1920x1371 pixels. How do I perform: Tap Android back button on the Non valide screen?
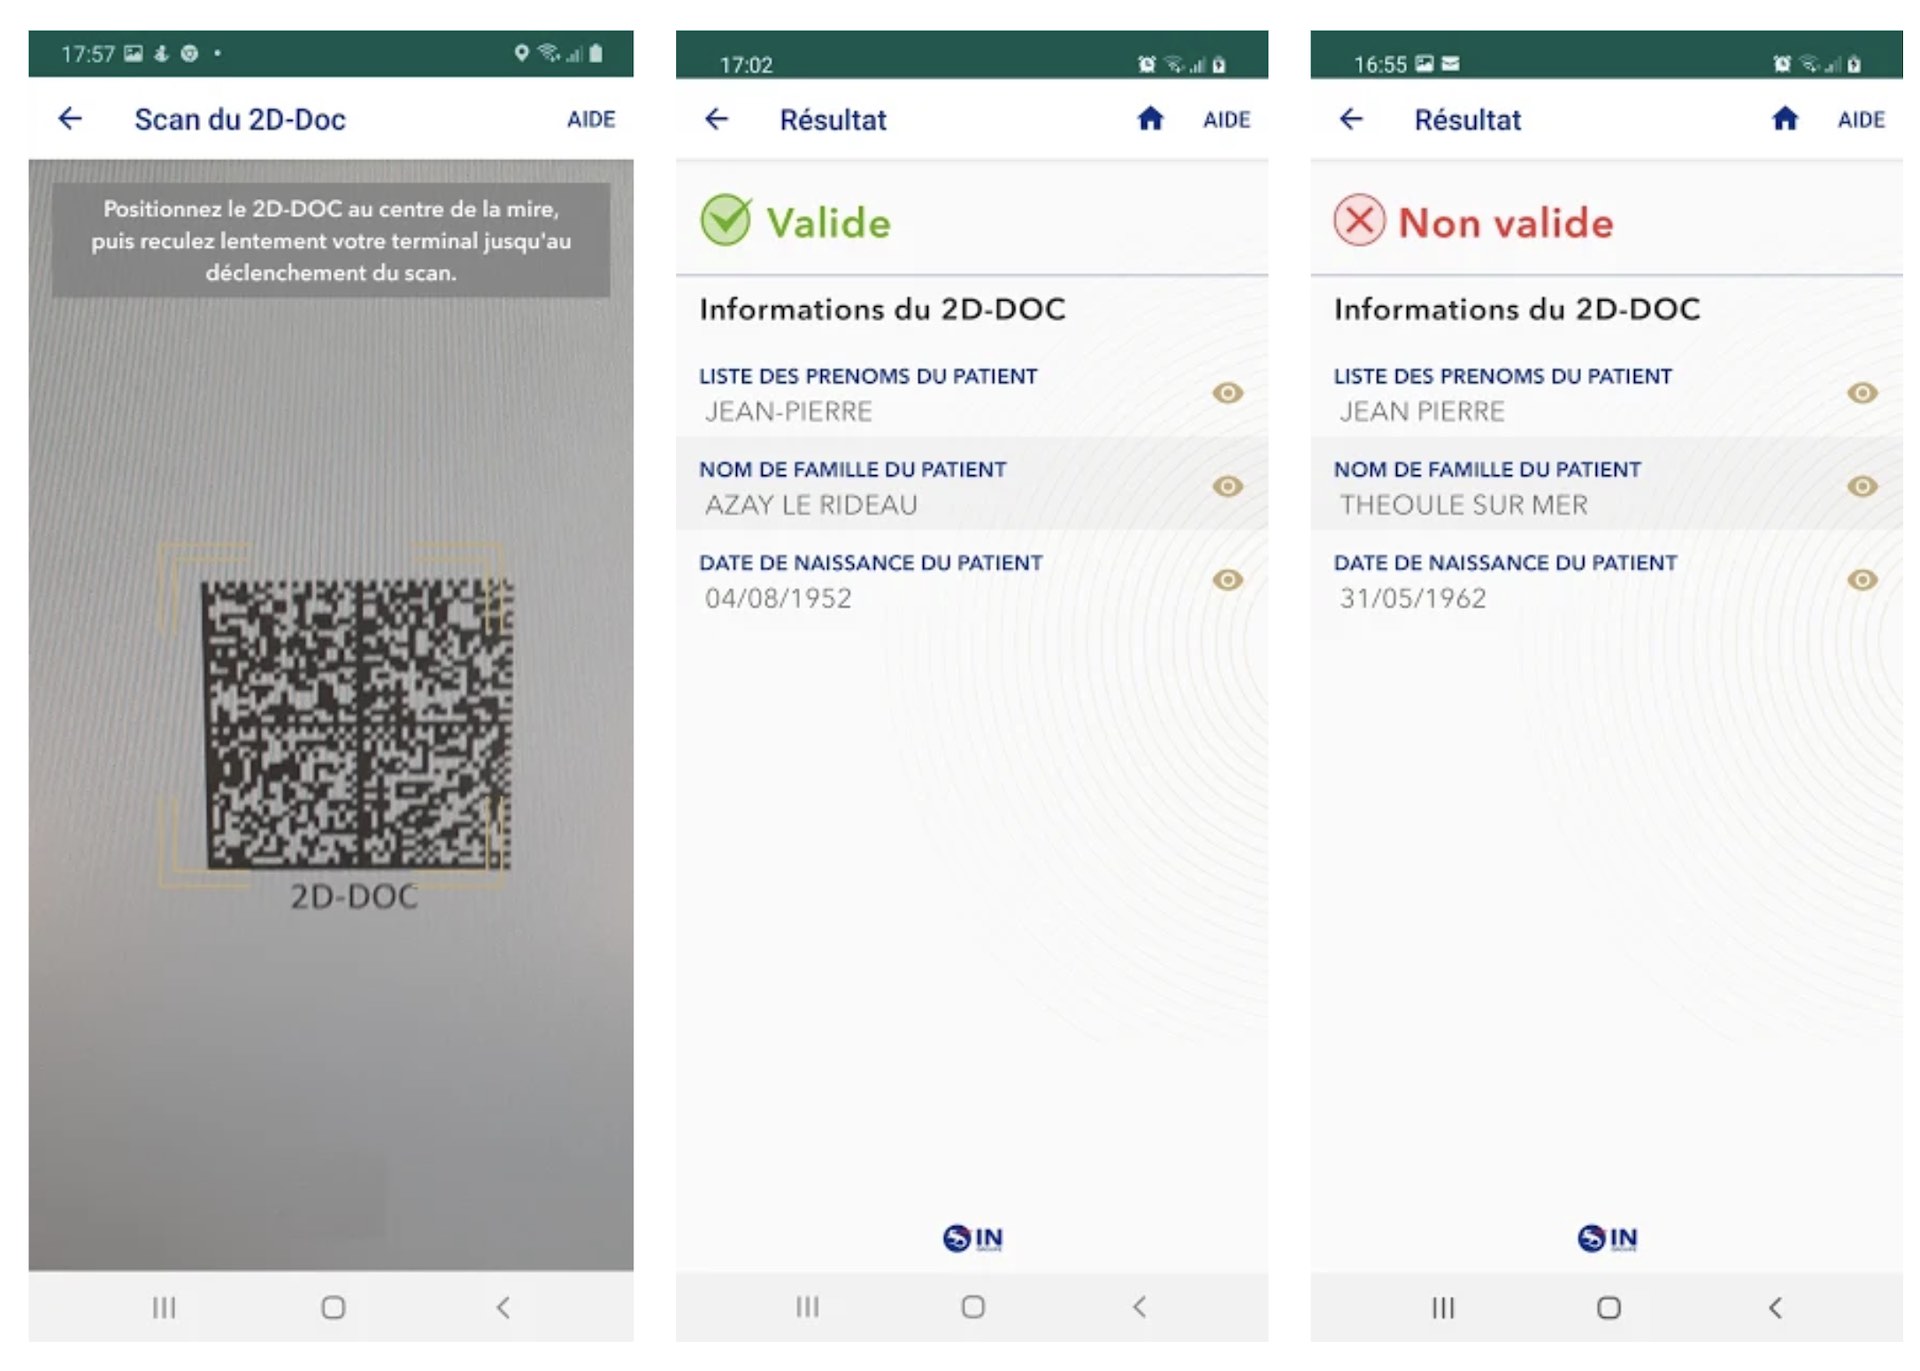(x=1775, y=1308)
